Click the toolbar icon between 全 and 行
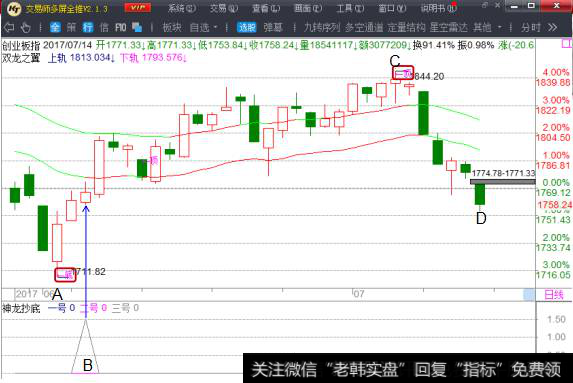This screenshot has height=383, width=573. click(71, 27)
